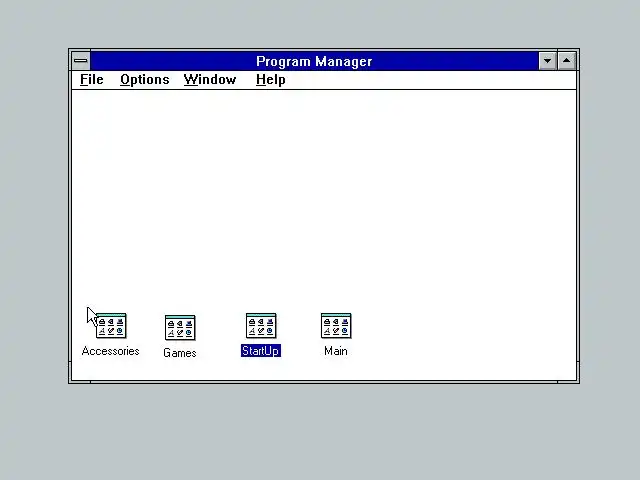Click the 'Accessories' label text
Image resolution: width=640 pixels, height=480 pixels.
[111, 351]
